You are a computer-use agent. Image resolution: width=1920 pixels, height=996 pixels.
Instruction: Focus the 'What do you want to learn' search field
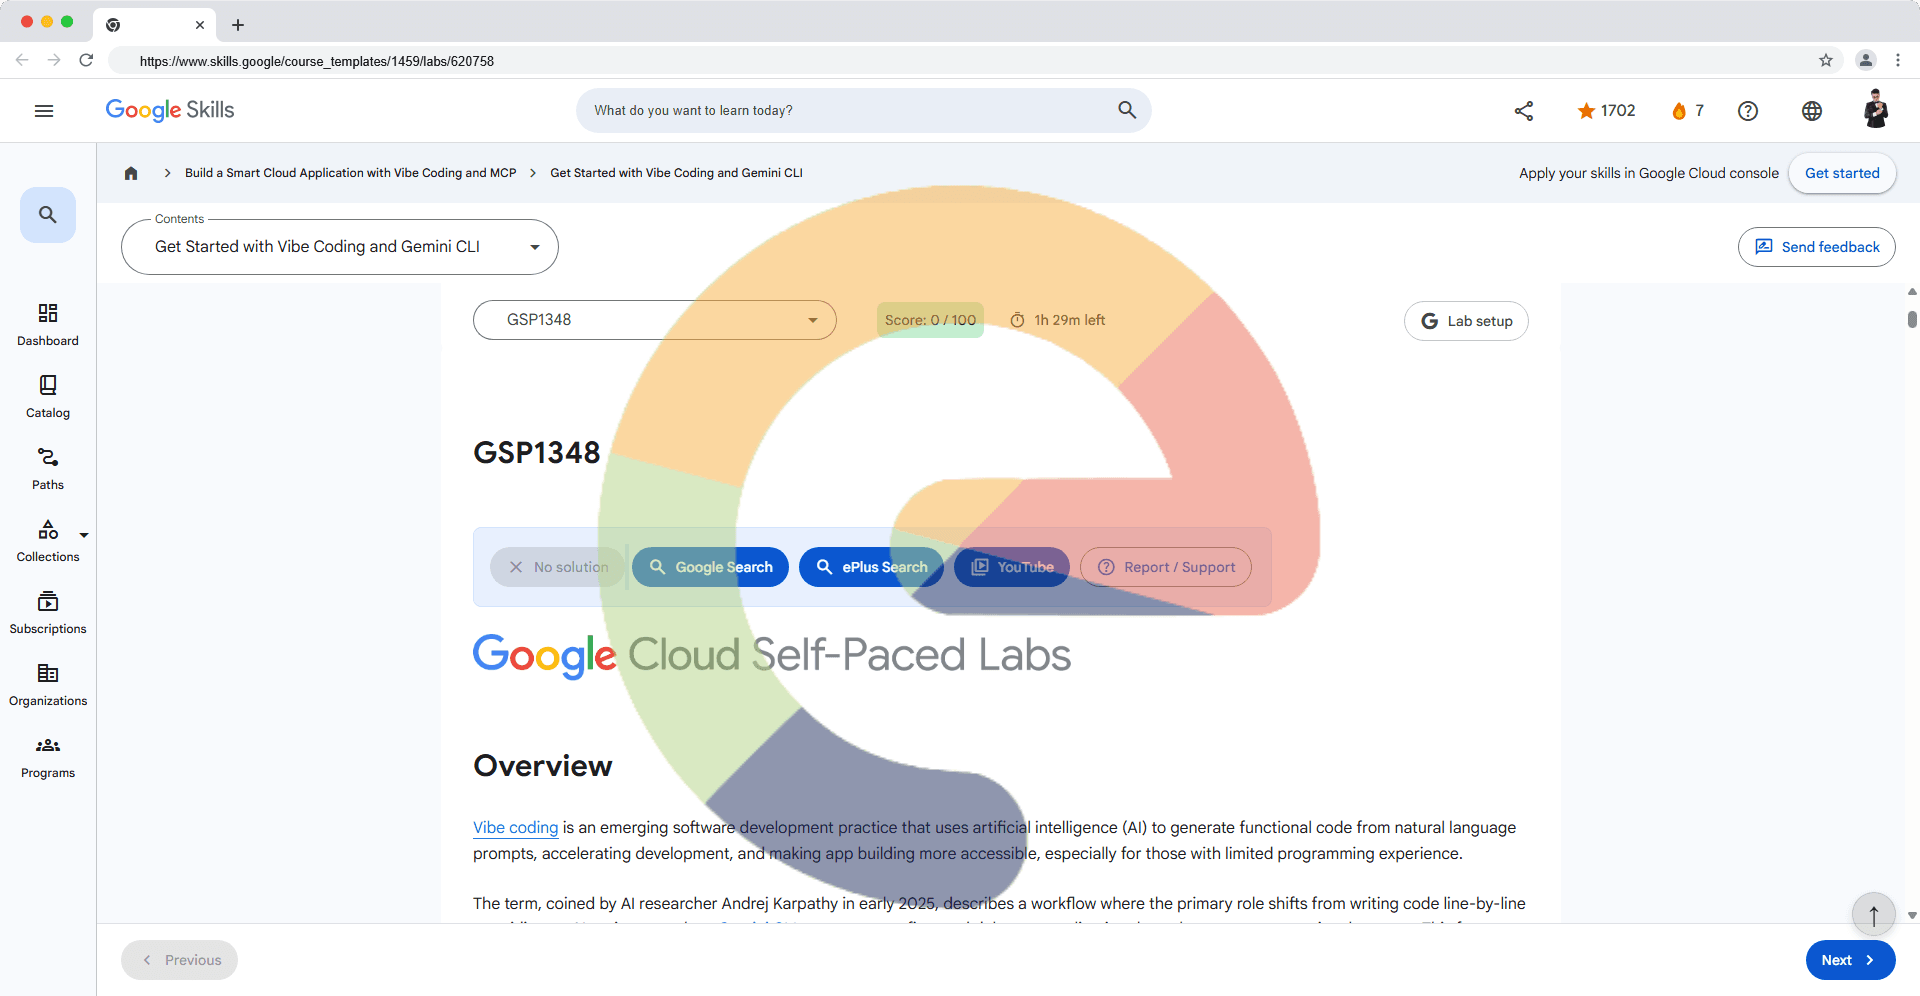pos(850,111)
